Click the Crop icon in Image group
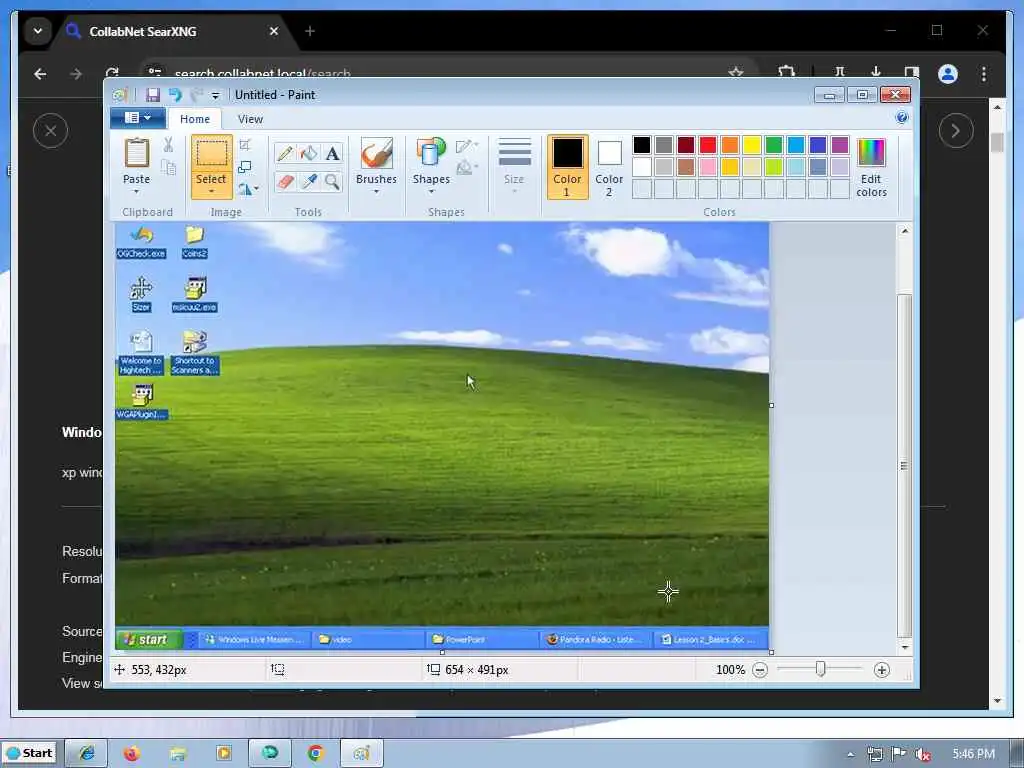 [x=245, y=145]
